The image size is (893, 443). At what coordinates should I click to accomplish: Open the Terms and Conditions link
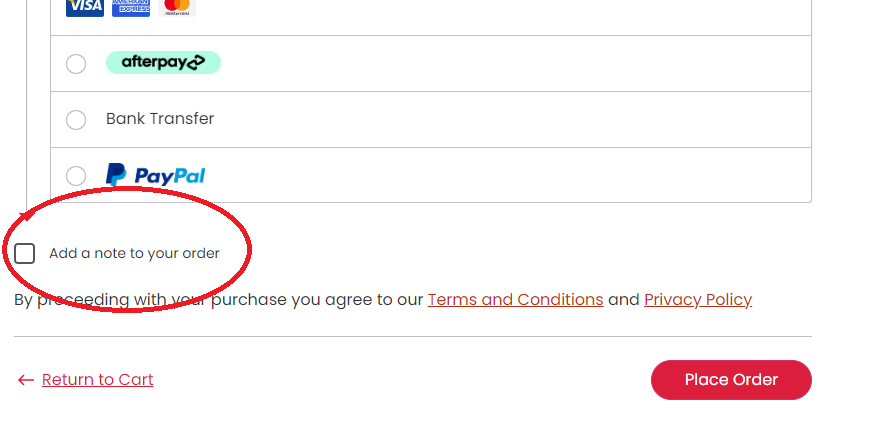515,300
